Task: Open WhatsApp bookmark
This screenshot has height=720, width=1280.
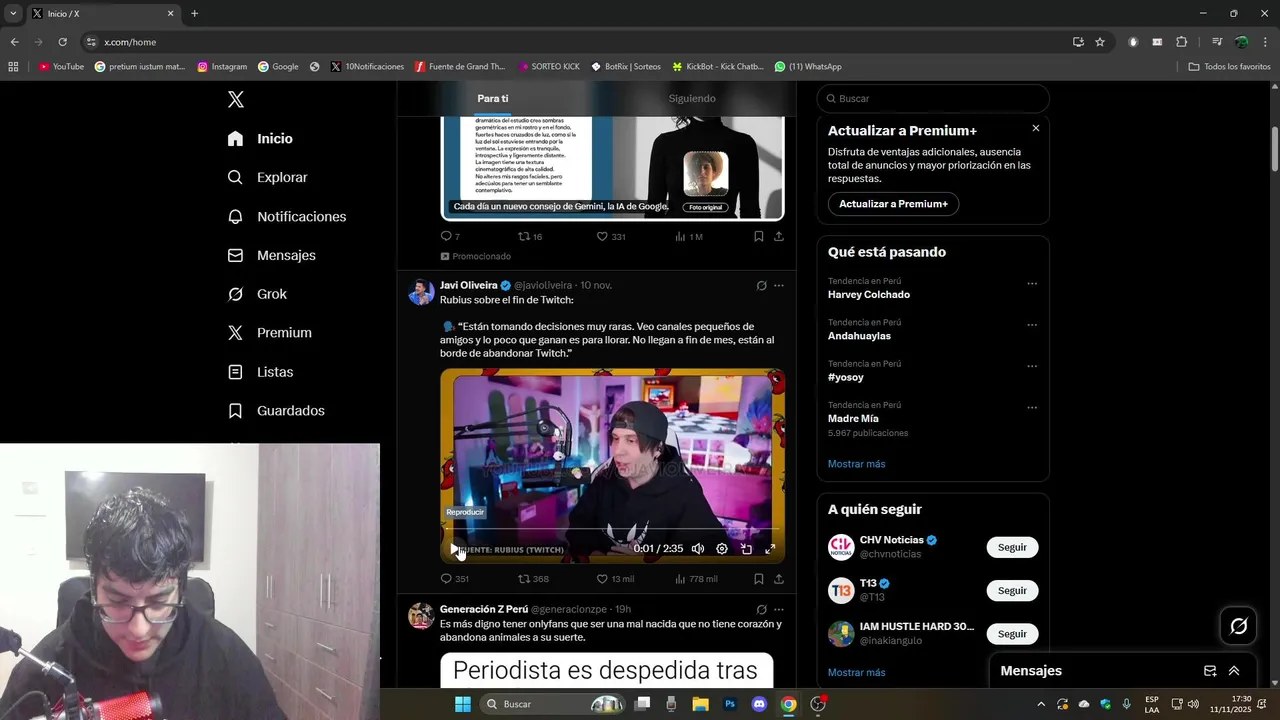Action: [x=808, y=67]
